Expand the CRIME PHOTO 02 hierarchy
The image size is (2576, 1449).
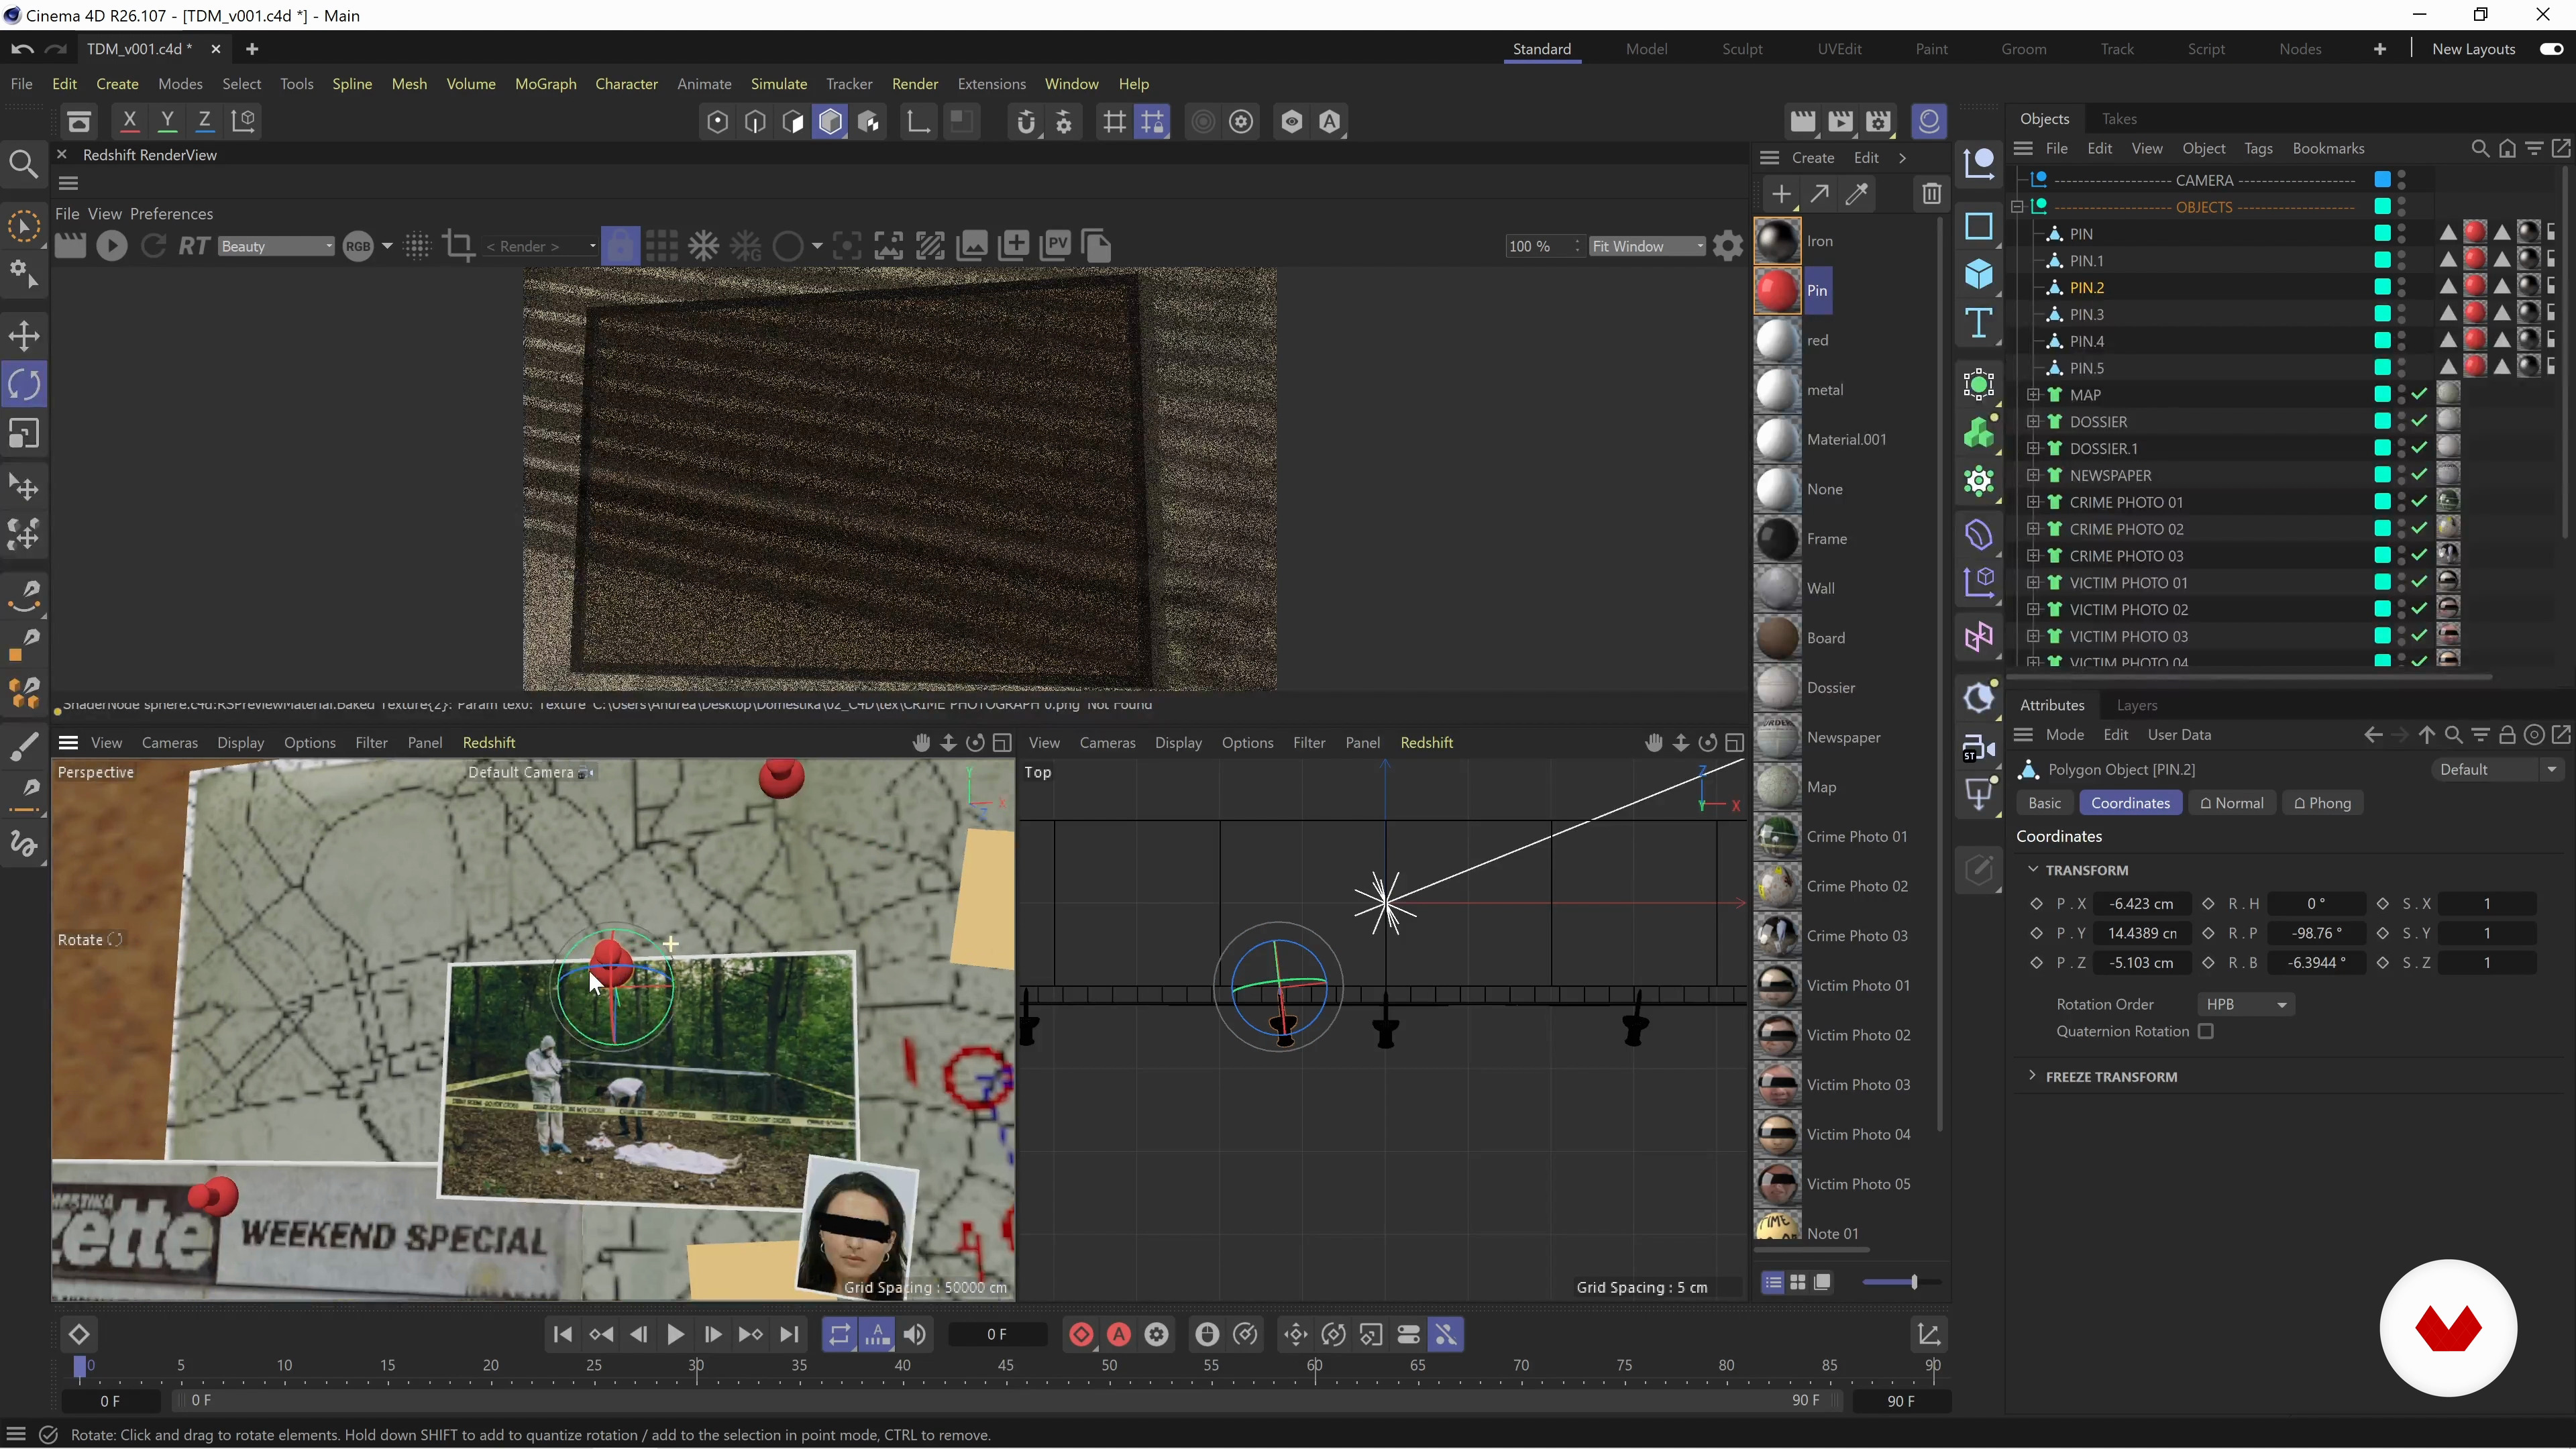pyautogui.click(x=2032, y=529)
